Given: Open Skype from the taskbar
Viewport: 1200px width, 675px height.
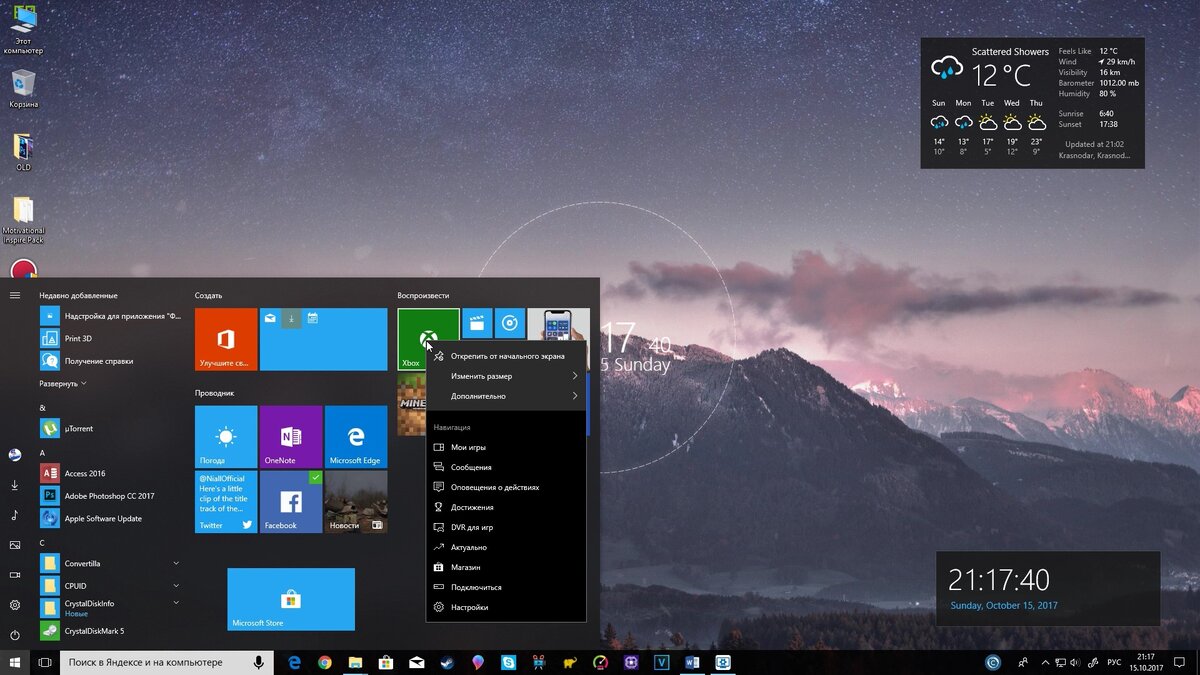Looking at the screenshot, I should point(509,662).
